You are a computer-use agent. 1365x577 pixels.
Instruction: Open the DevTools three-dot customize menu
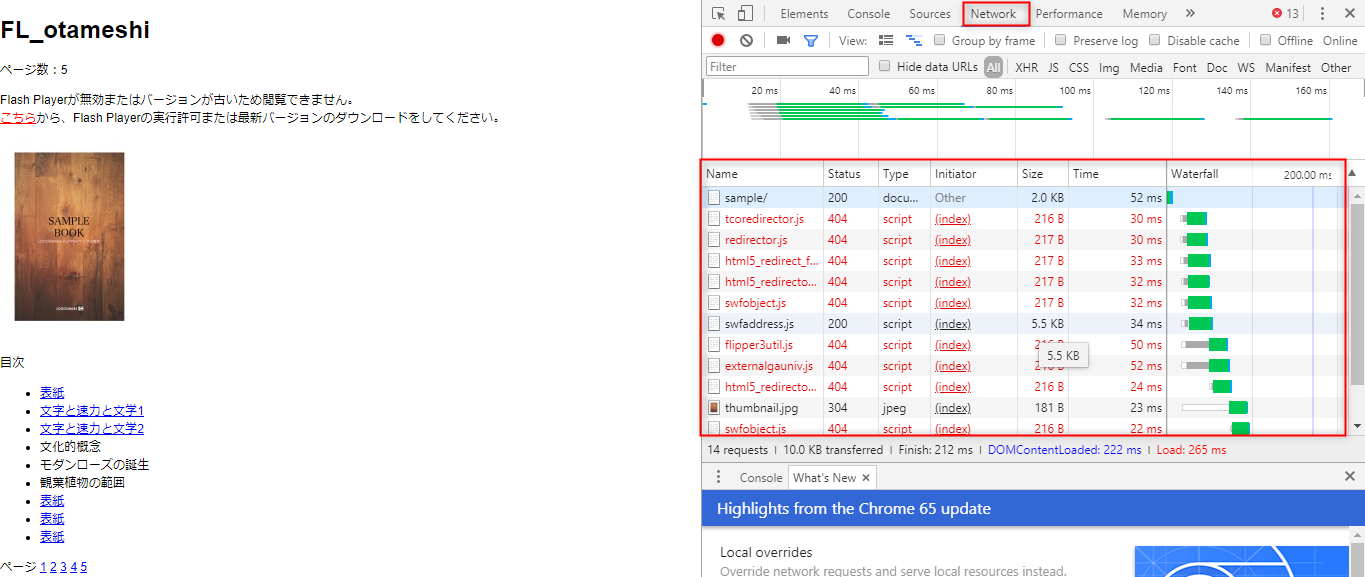pyautogui.click(x=1322, y=14)
